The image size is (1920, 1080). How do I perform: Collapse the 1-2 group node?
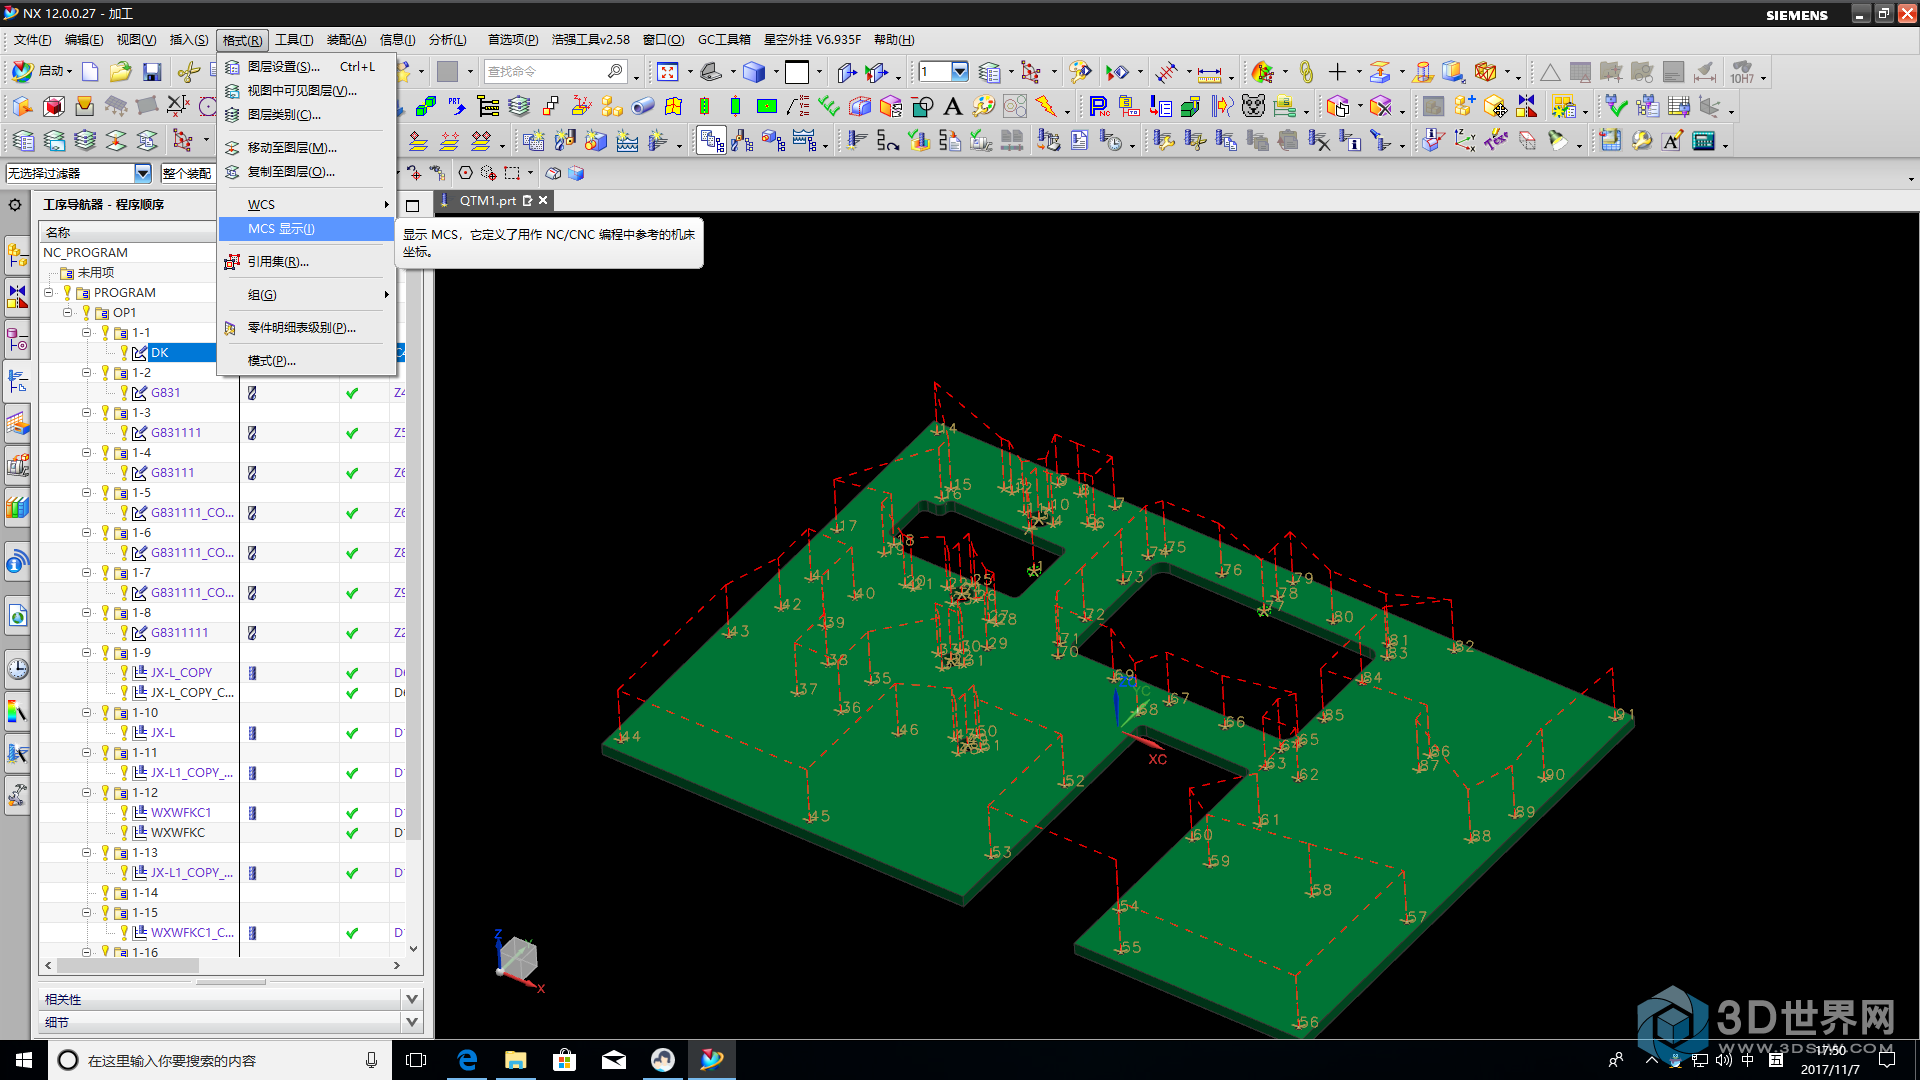tap(86, 372)
